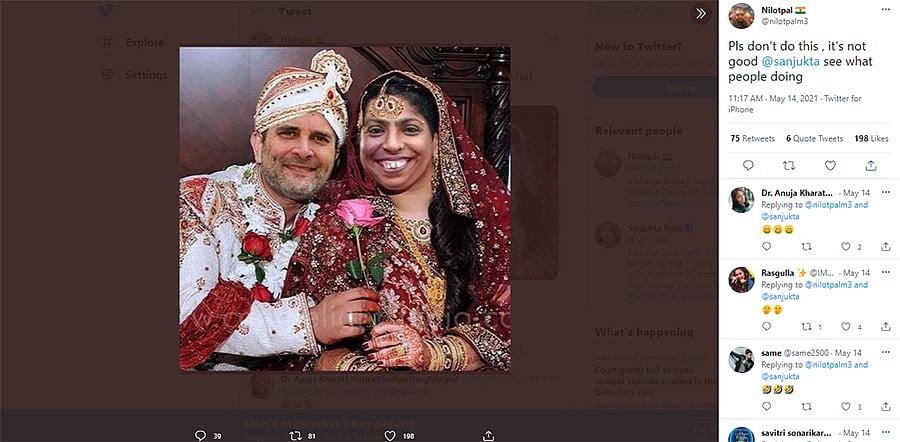Retweet using the icon below the photo
The height and width of the screenshot is (442, 900).
pos(294,435)
